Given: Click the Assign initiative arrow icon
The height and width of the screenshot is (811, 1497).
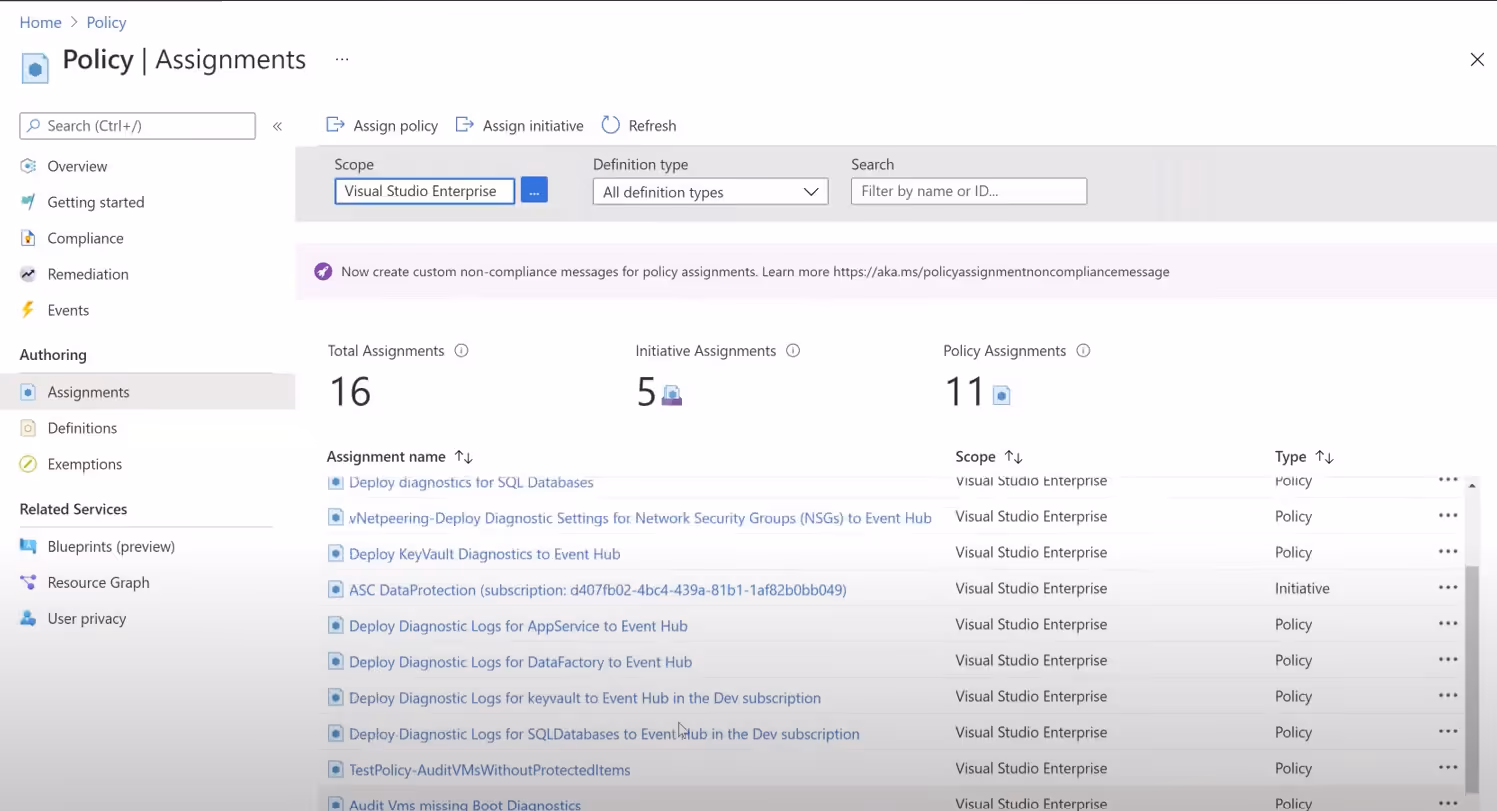Looking at the screenshot, I should (464, 125).
